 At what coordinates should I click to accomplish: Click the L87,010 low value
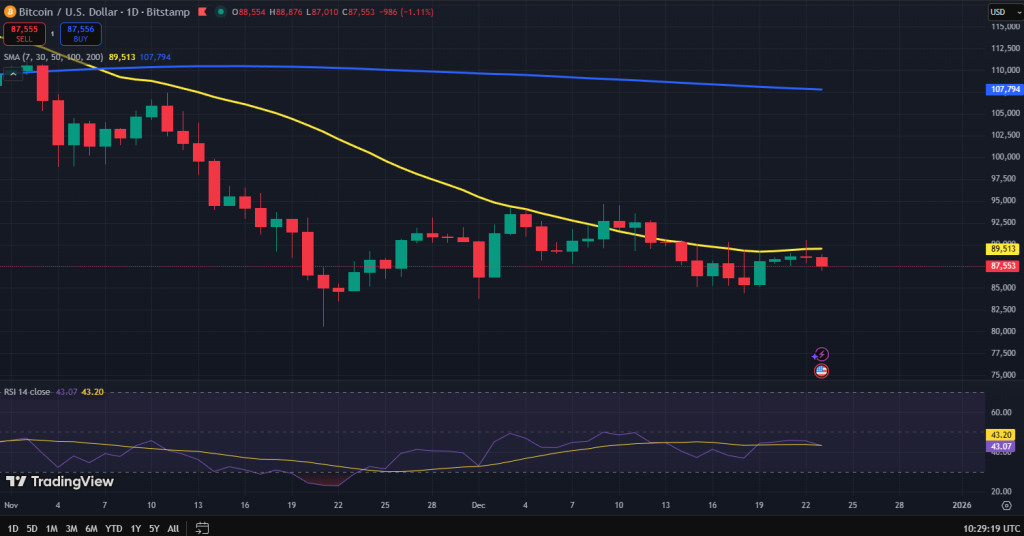click(323, 12)
